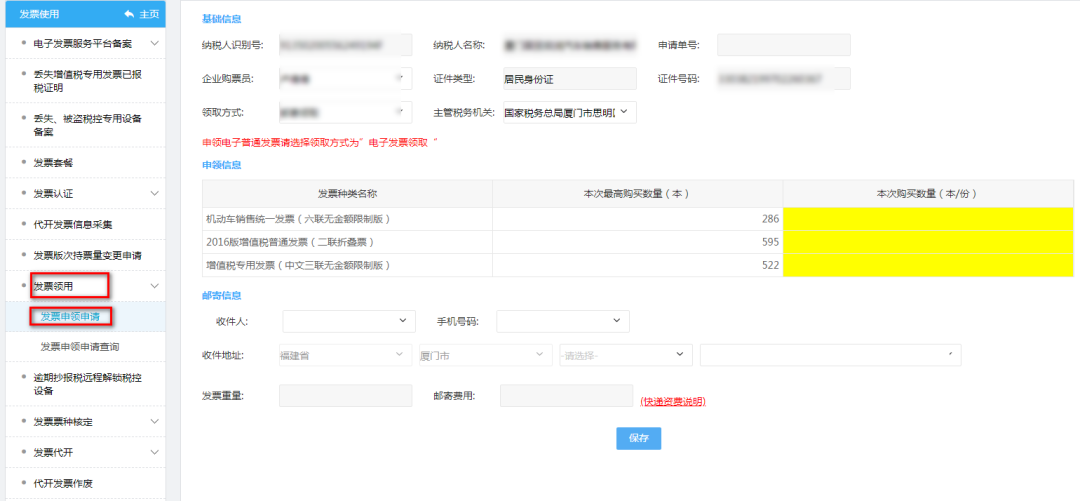Click the 邮寄费用 field

(566, 396)
